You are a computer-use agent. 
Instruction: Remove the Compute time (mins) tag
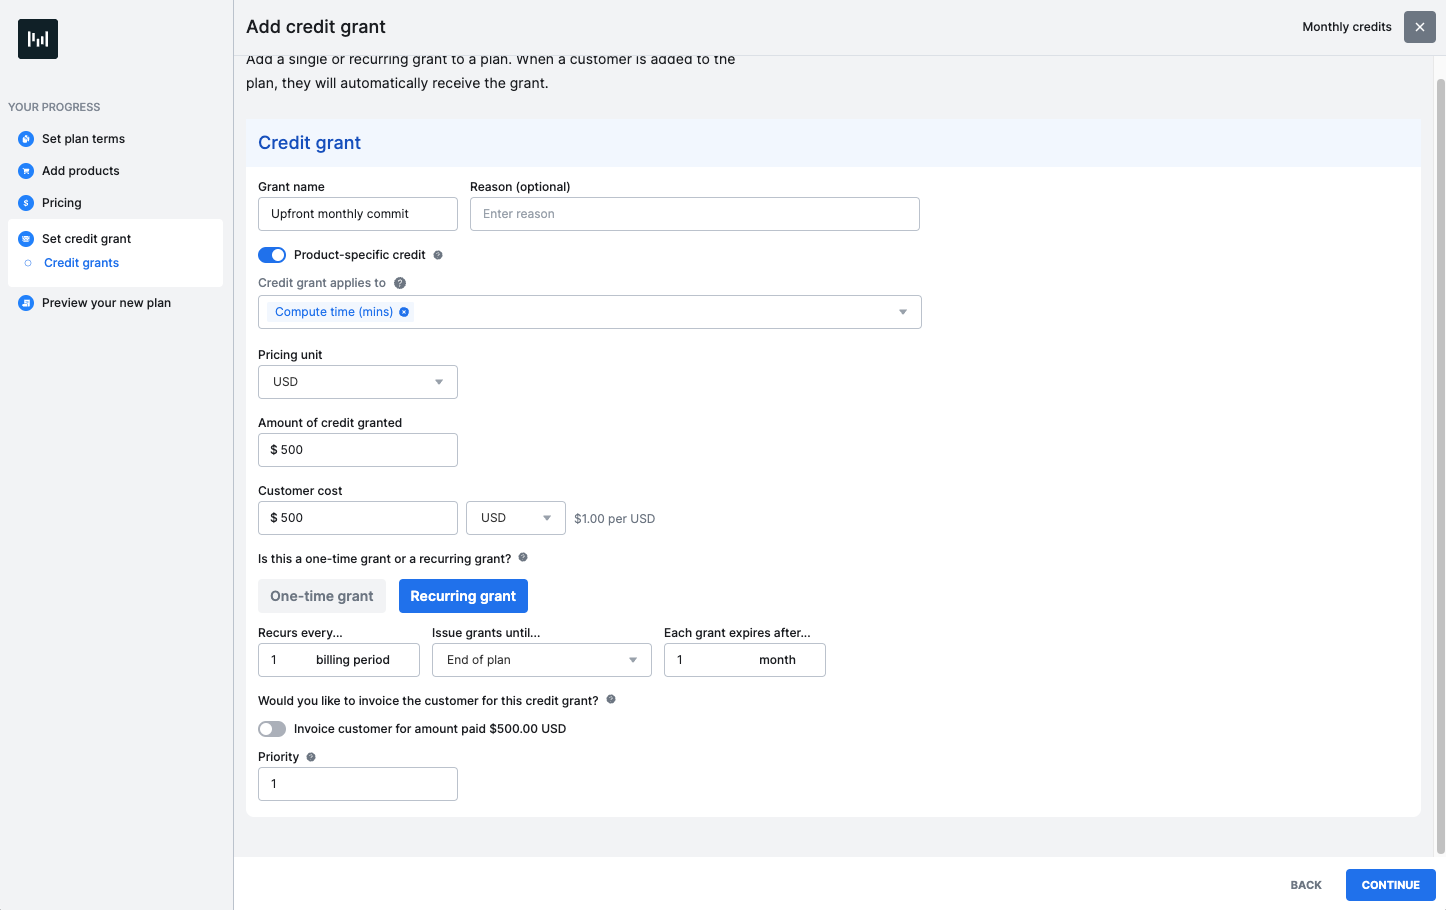click(x=404, y=312)
